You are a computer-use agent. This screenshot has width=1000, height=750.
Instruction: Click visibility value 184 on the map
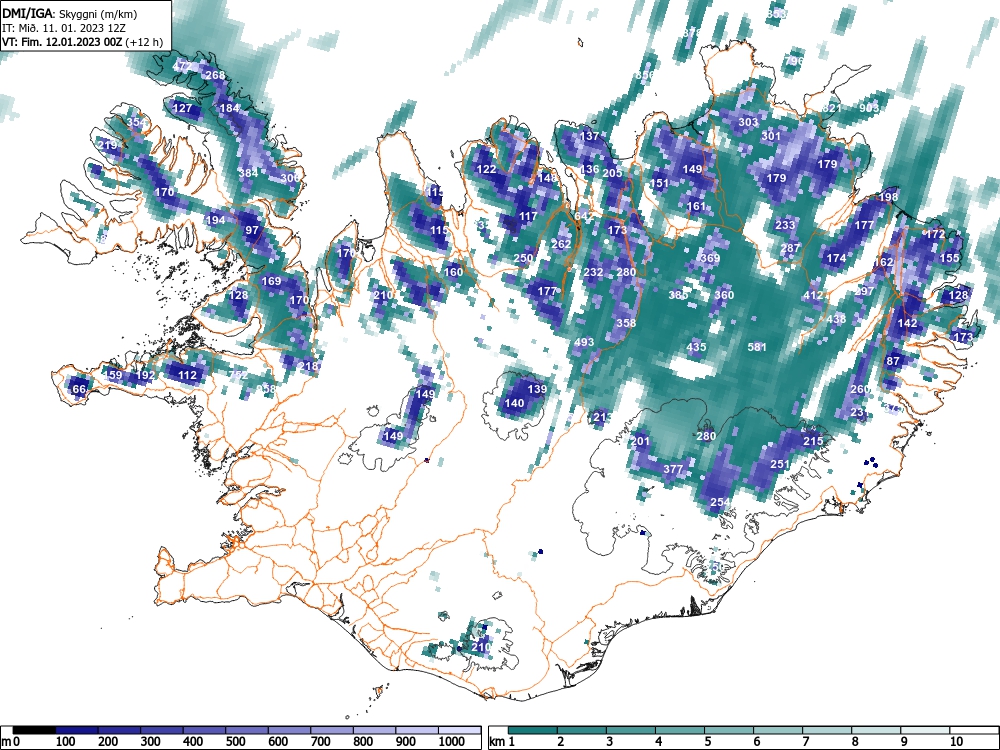(x=229, y=108)
